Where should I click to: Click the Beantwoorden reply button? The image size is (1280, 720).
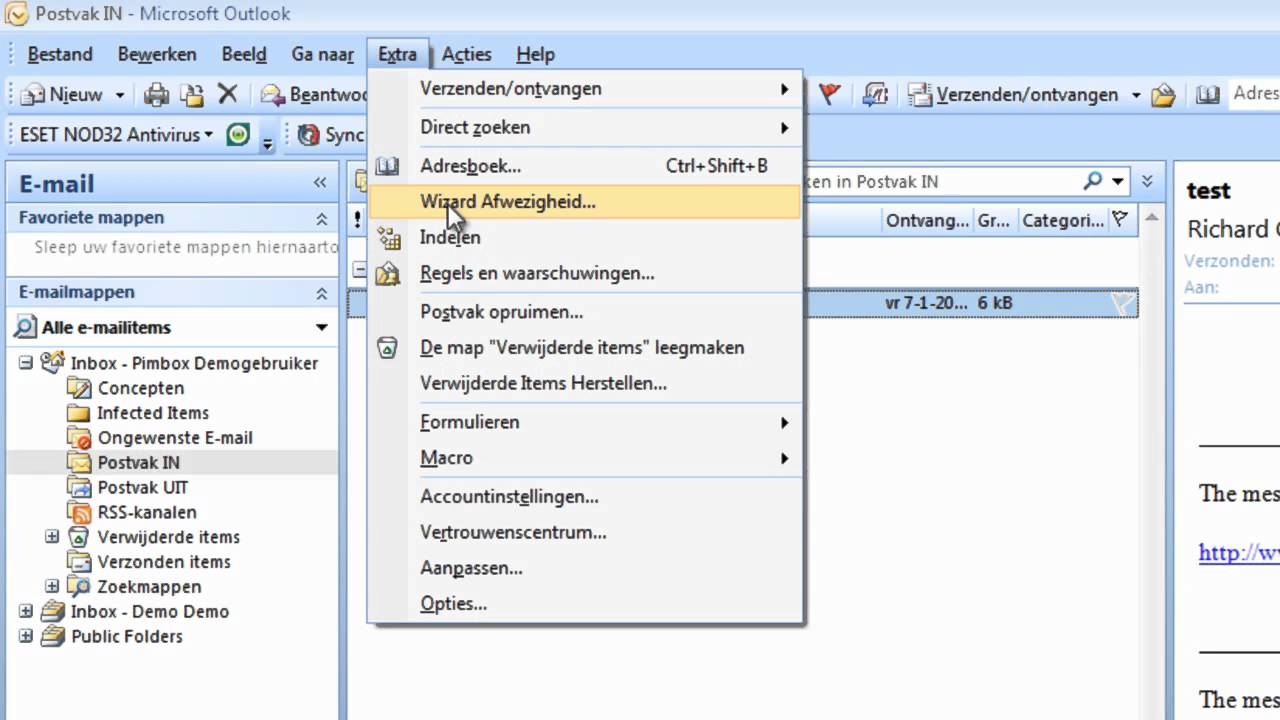click(x=314, y=95)
